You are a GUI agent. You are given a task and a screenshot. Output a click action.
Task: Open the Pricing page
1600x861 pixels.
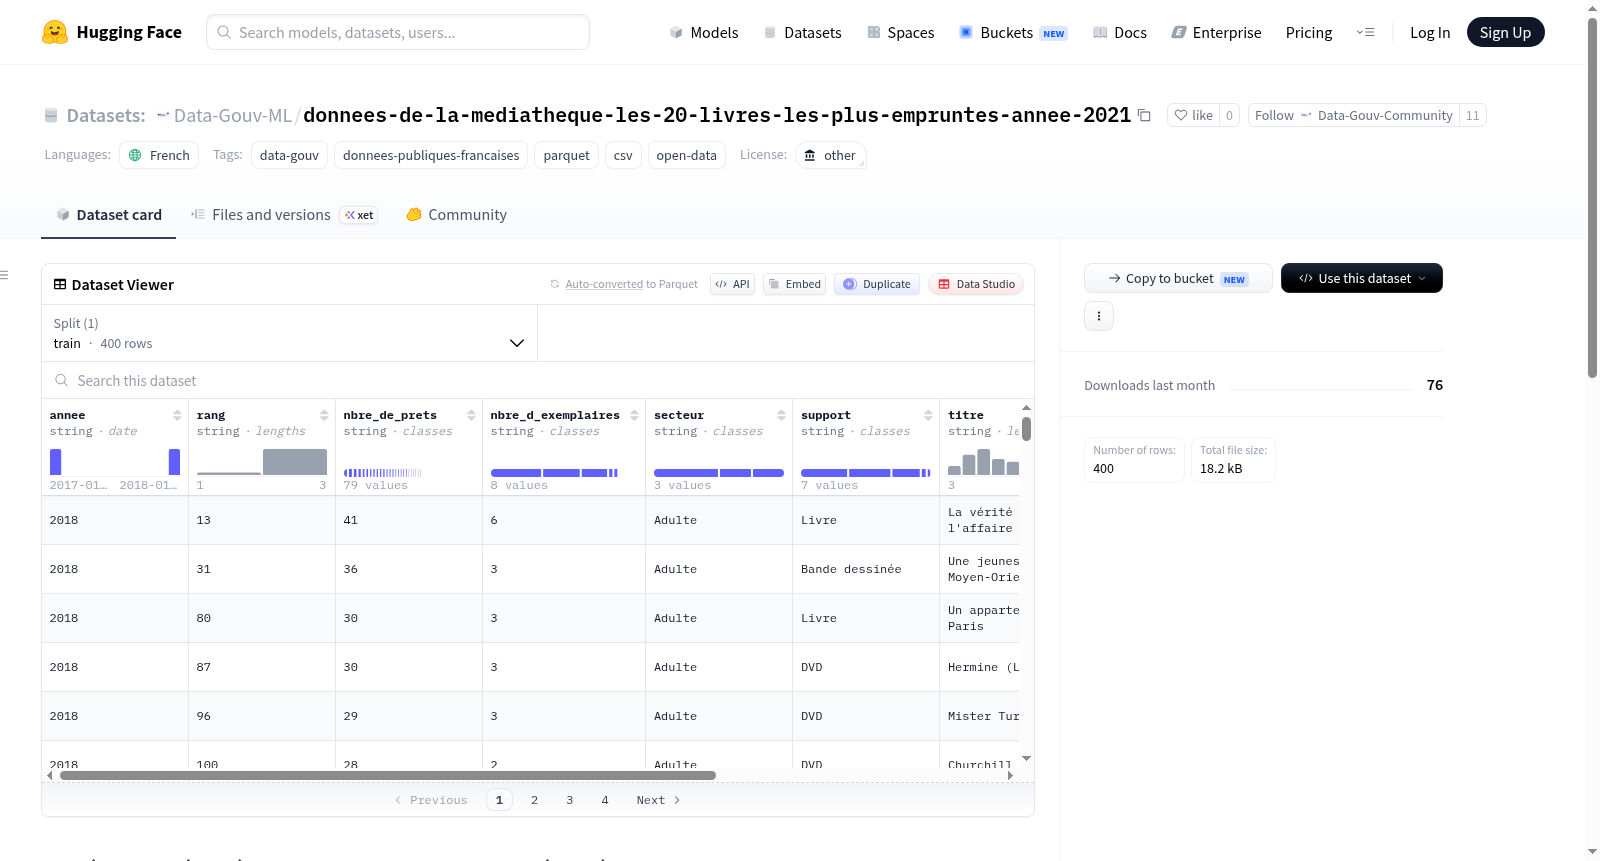coord(1309,32)
